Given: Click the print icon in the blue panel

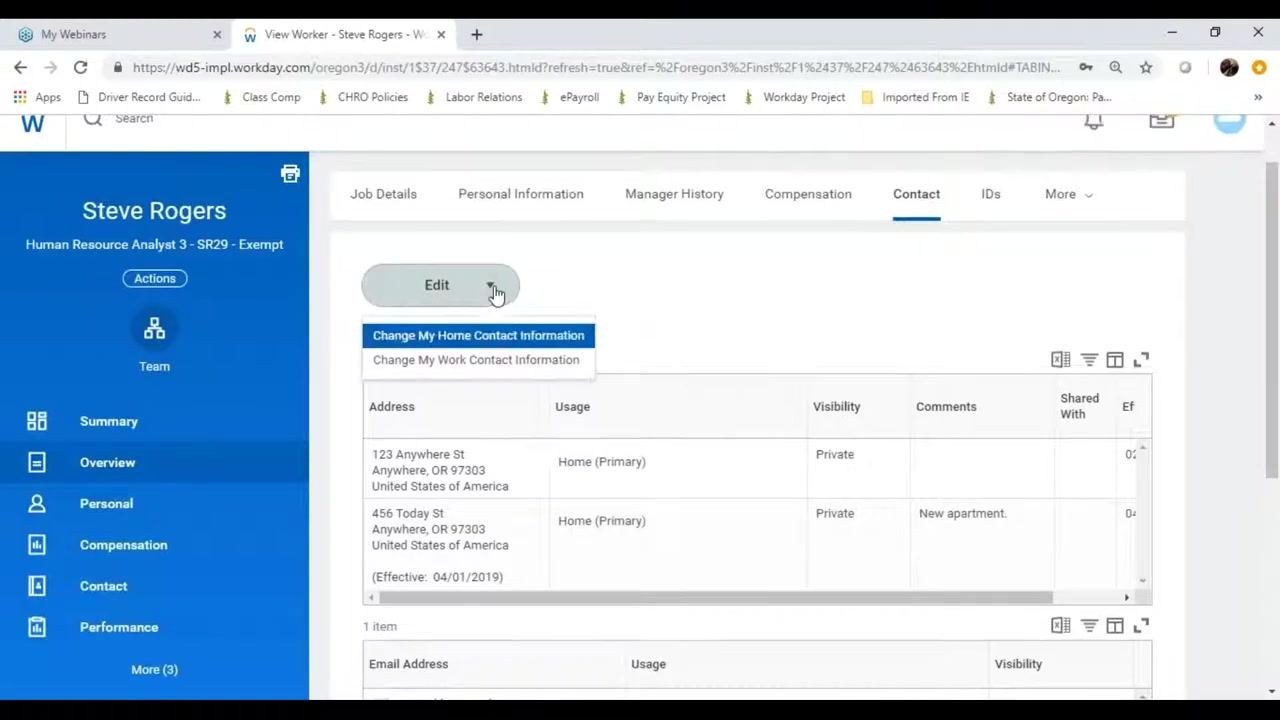Looking at the screenshot, I should [x=290, y=174].
